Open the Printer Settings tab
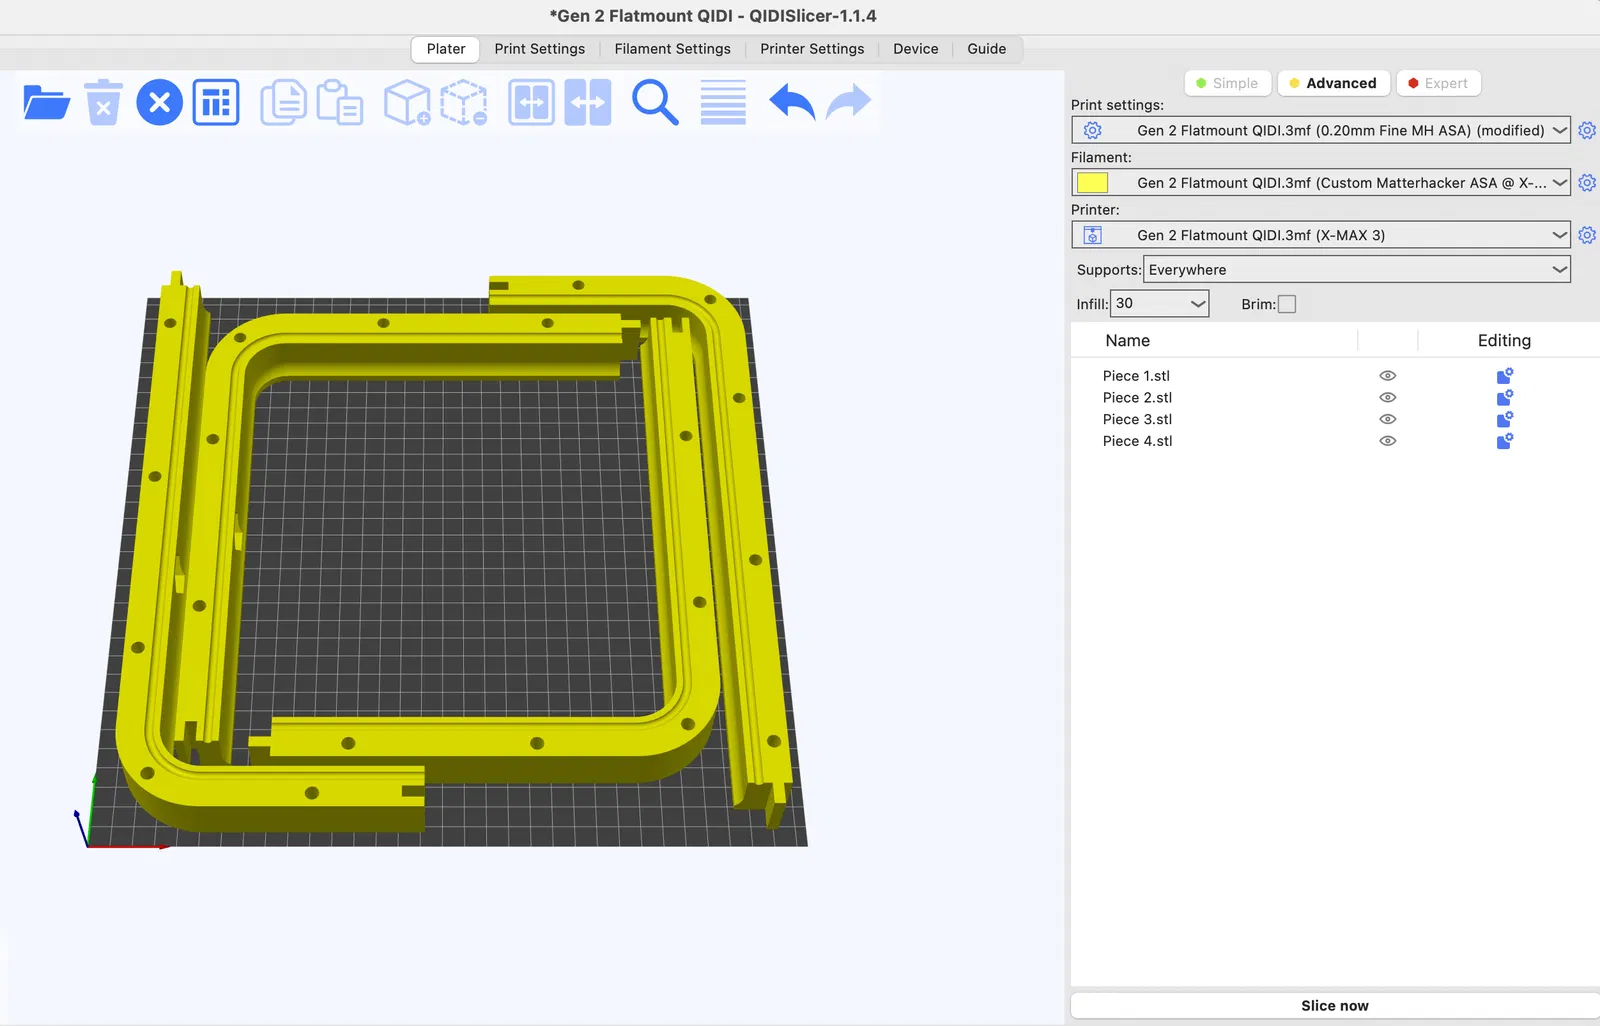 [812, 49]
